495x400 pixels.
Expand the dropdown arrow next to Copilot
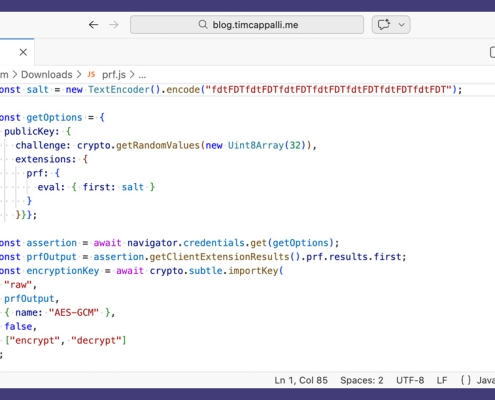coord(402,25)
